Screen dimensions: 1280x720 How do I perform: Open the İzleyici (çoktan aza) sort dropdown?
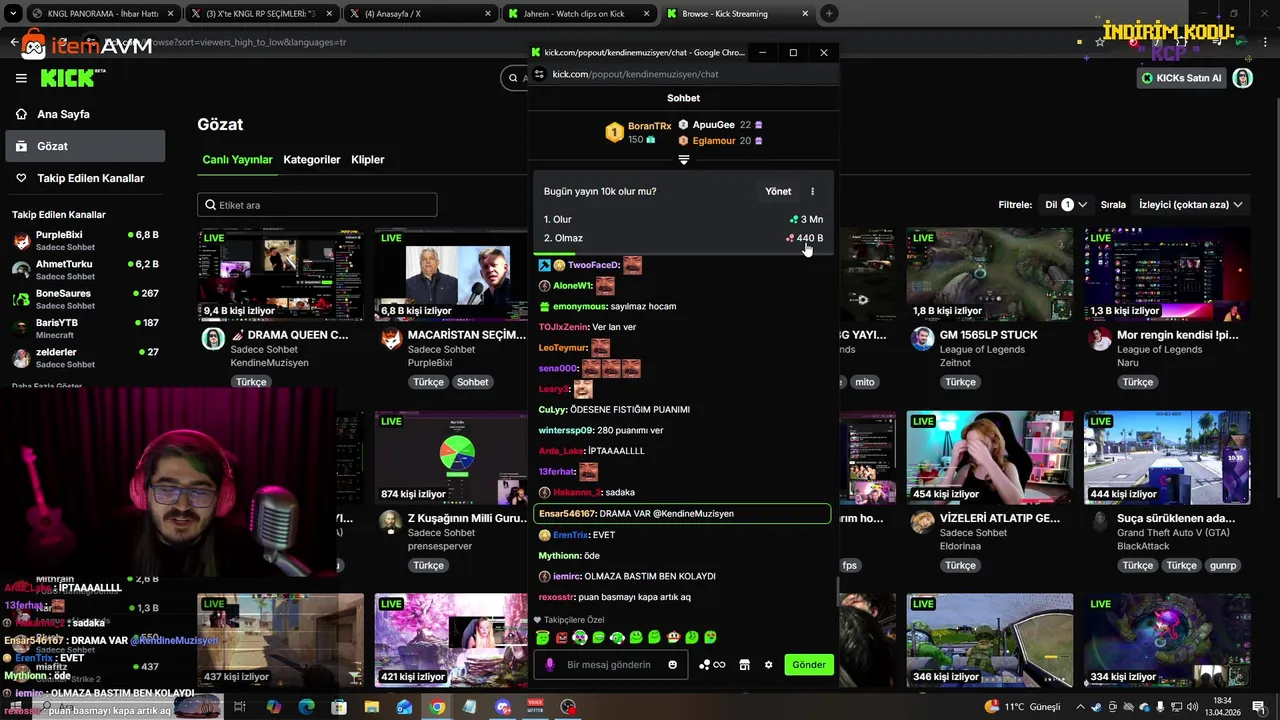[x=1191, y=205]
